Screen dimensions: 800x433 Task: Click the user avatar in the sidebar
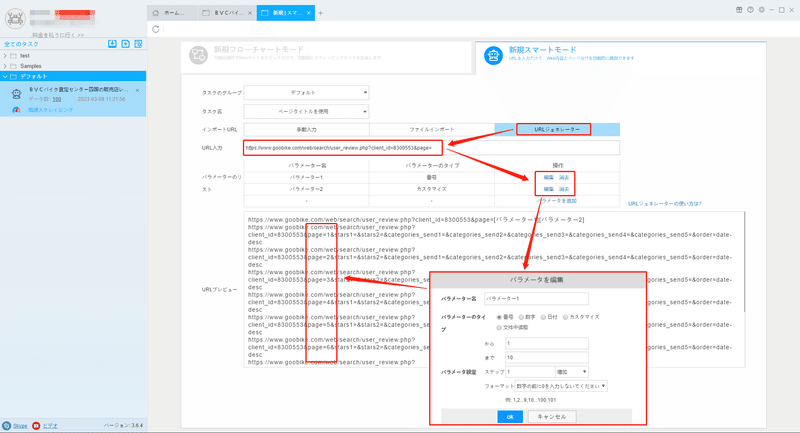15,18
